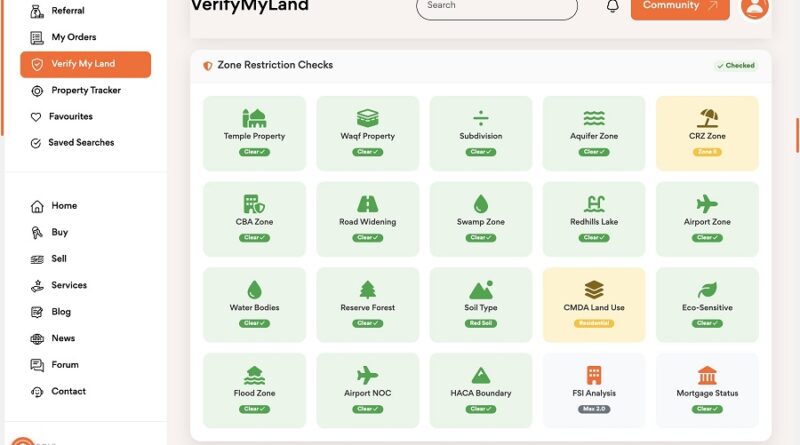Screen dimensions: 800x445
Task: Click the CRZ Zone beach umbrella icon
Action: coord(707,118)
